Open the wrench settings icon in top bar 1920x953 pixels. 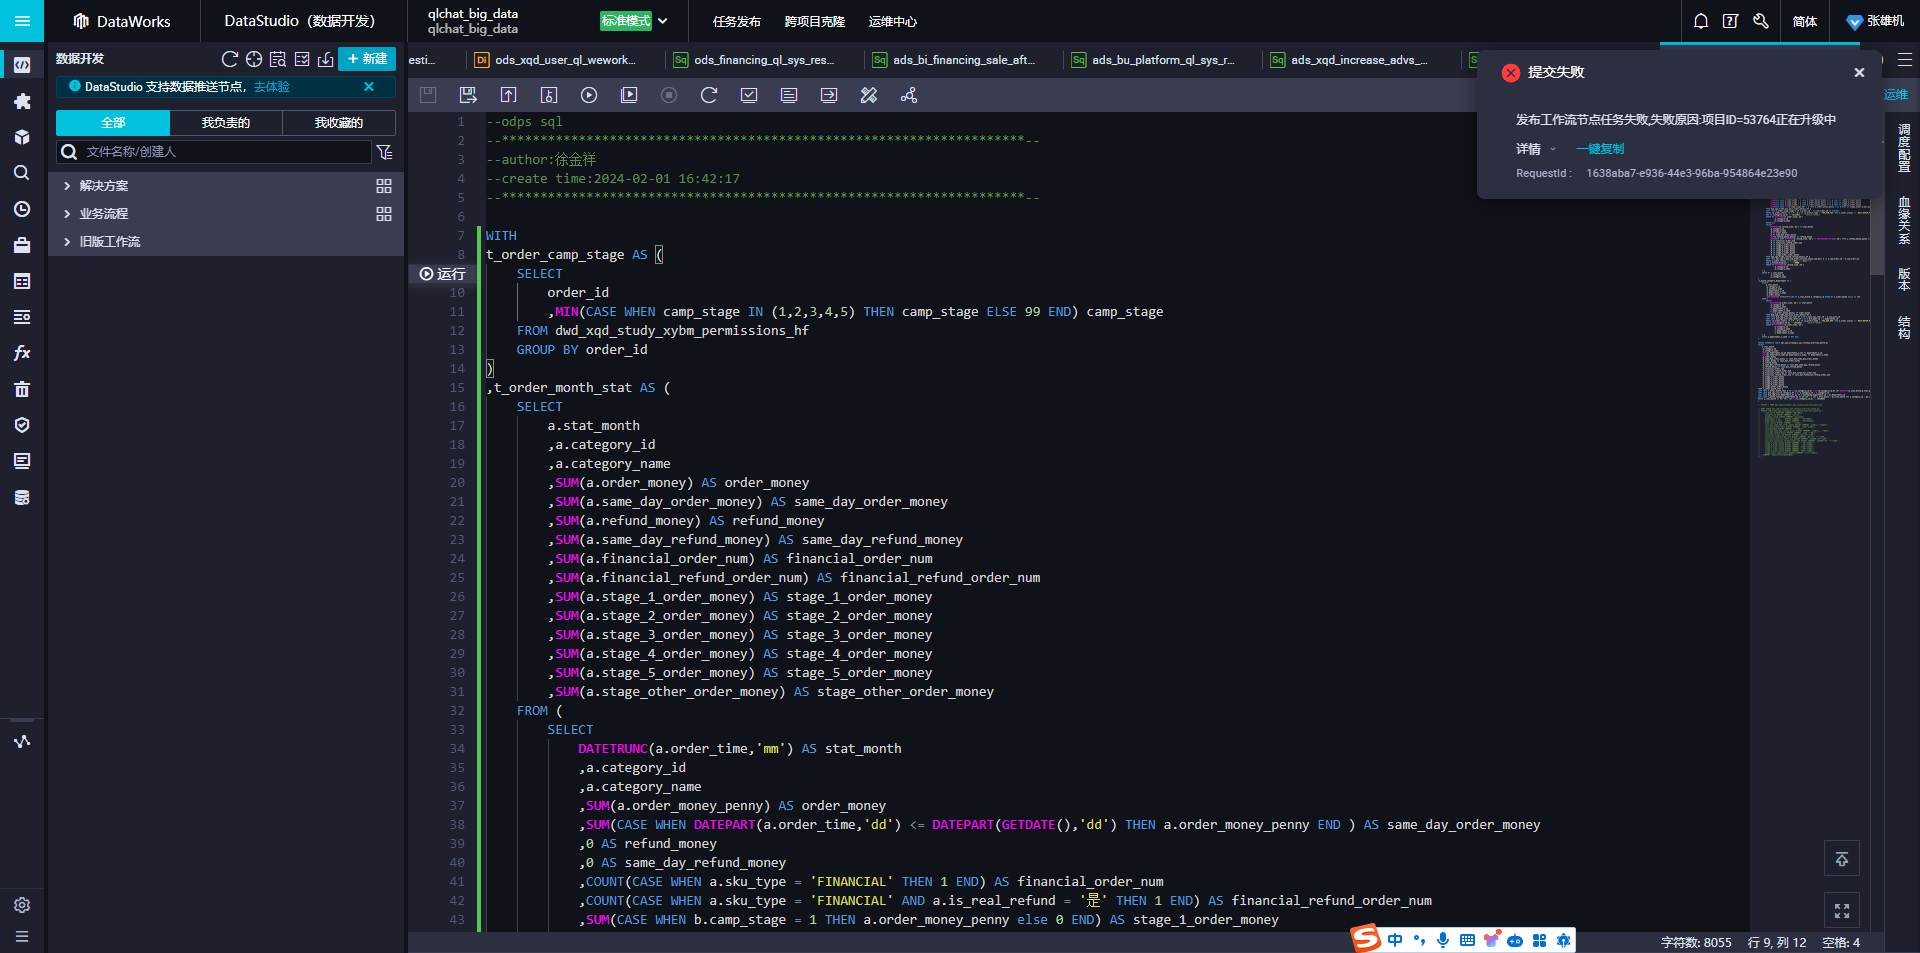tap(1761, 21)
